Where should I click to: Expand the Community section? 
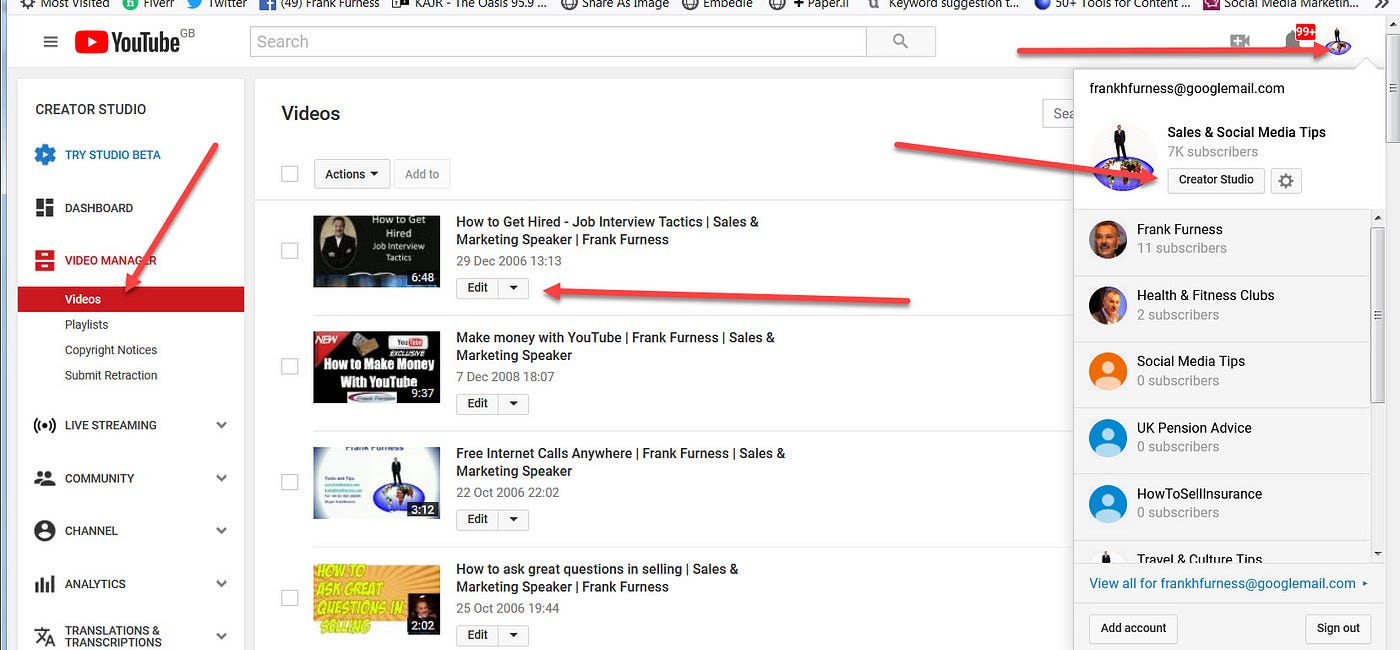click(x=221, y=478)
